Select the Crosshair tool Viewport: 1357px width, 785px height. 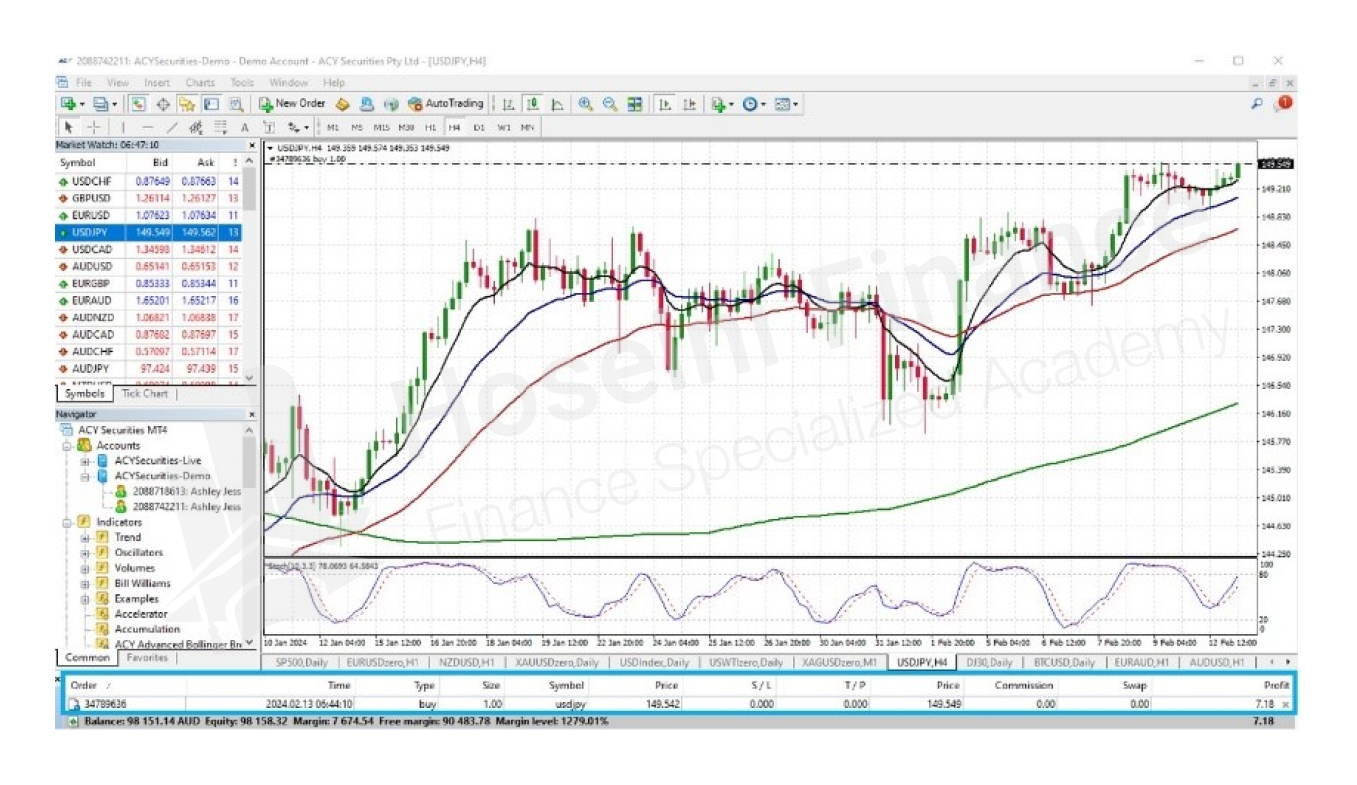[x=95, y=127]
